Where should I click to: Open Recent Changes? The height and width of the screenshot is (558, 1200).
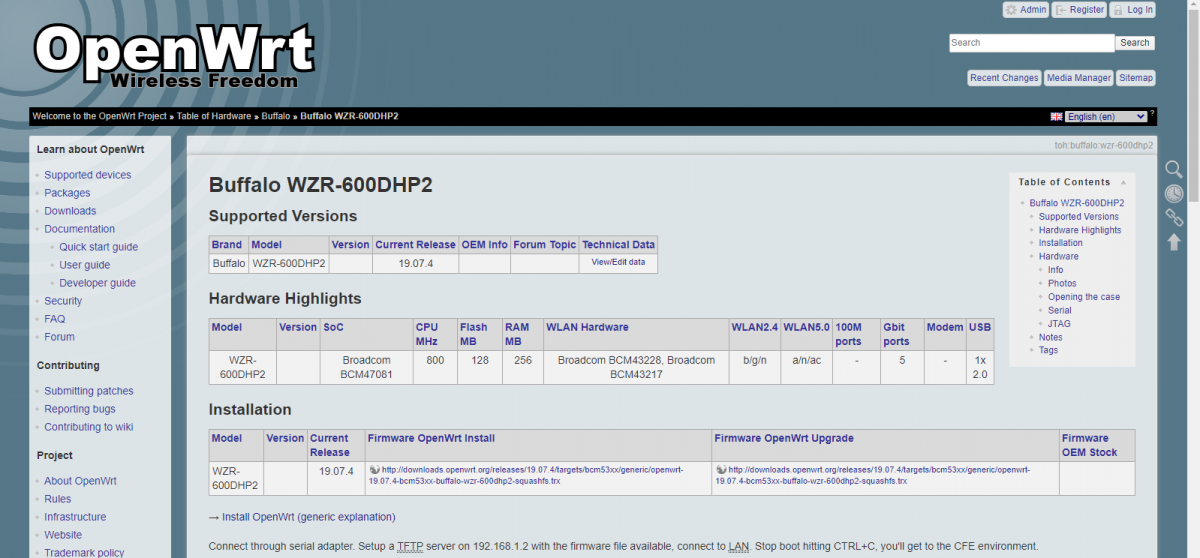(1004, 78)
